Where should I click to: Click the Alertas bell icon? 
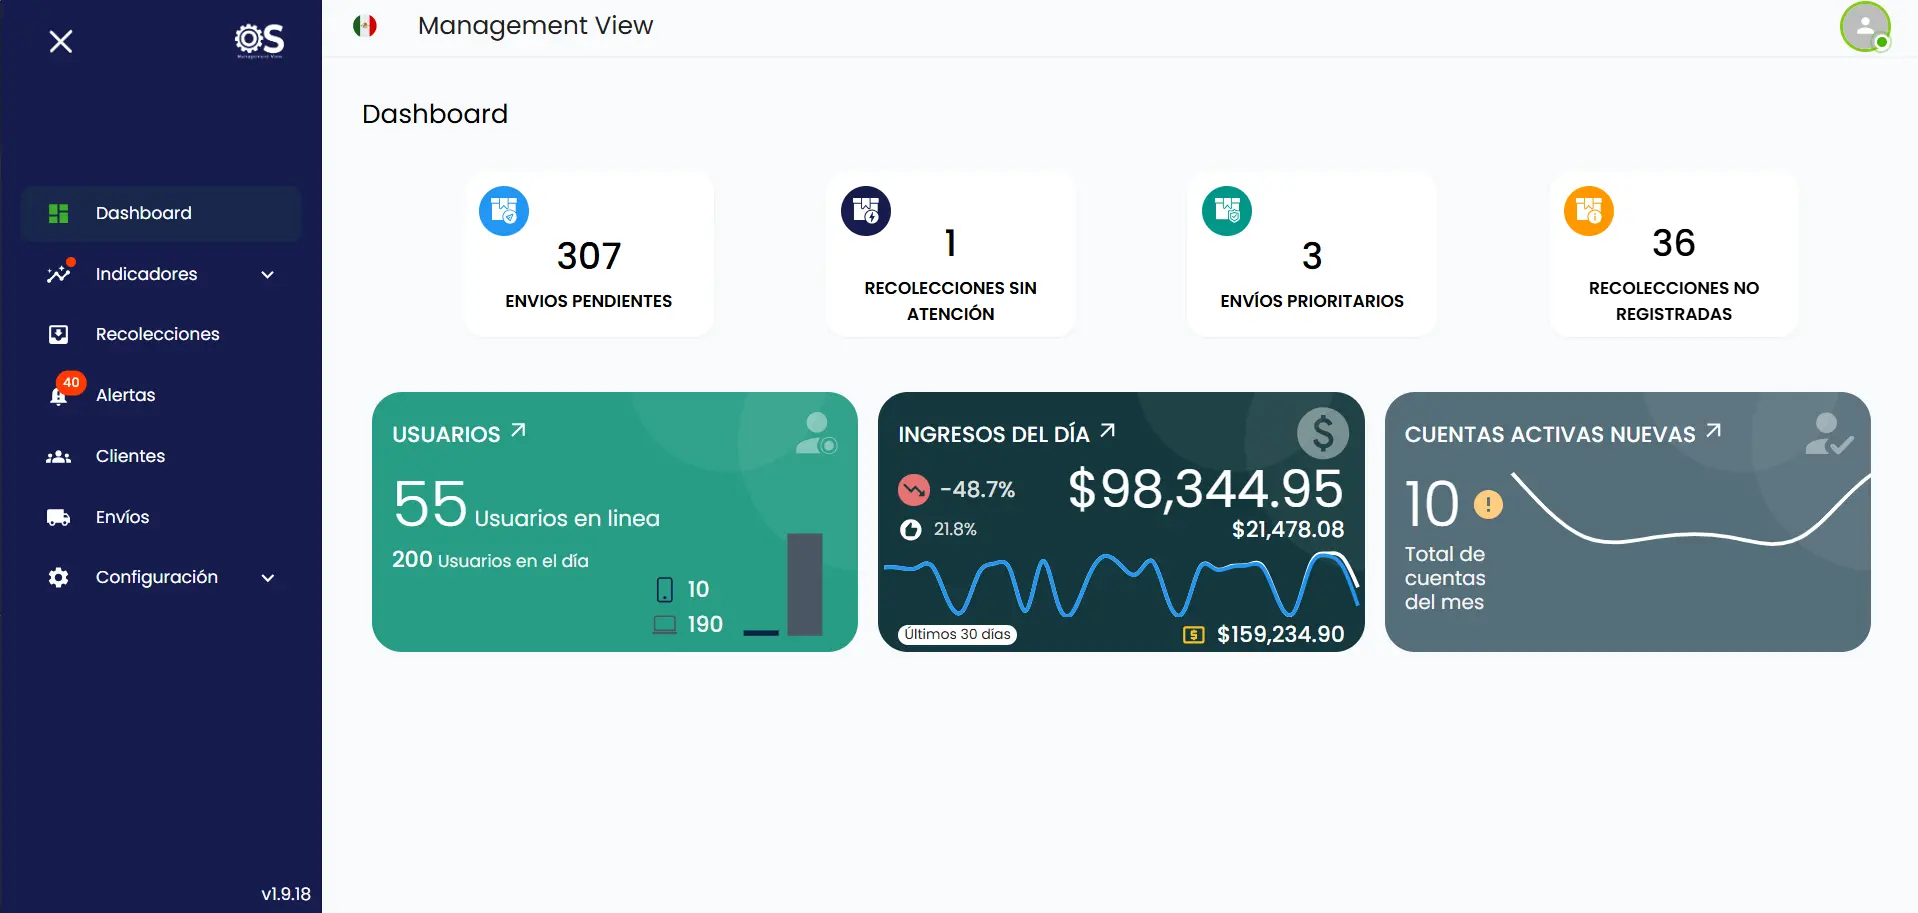(58, 397)
